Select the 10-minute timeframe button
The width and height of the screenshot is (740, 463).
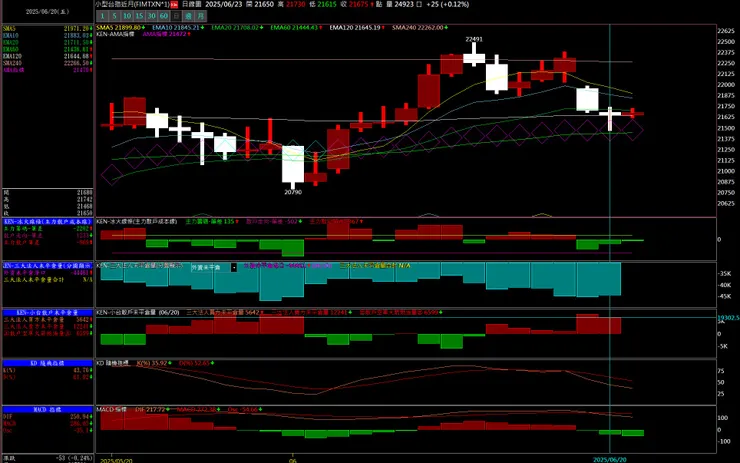pos(127,16)
